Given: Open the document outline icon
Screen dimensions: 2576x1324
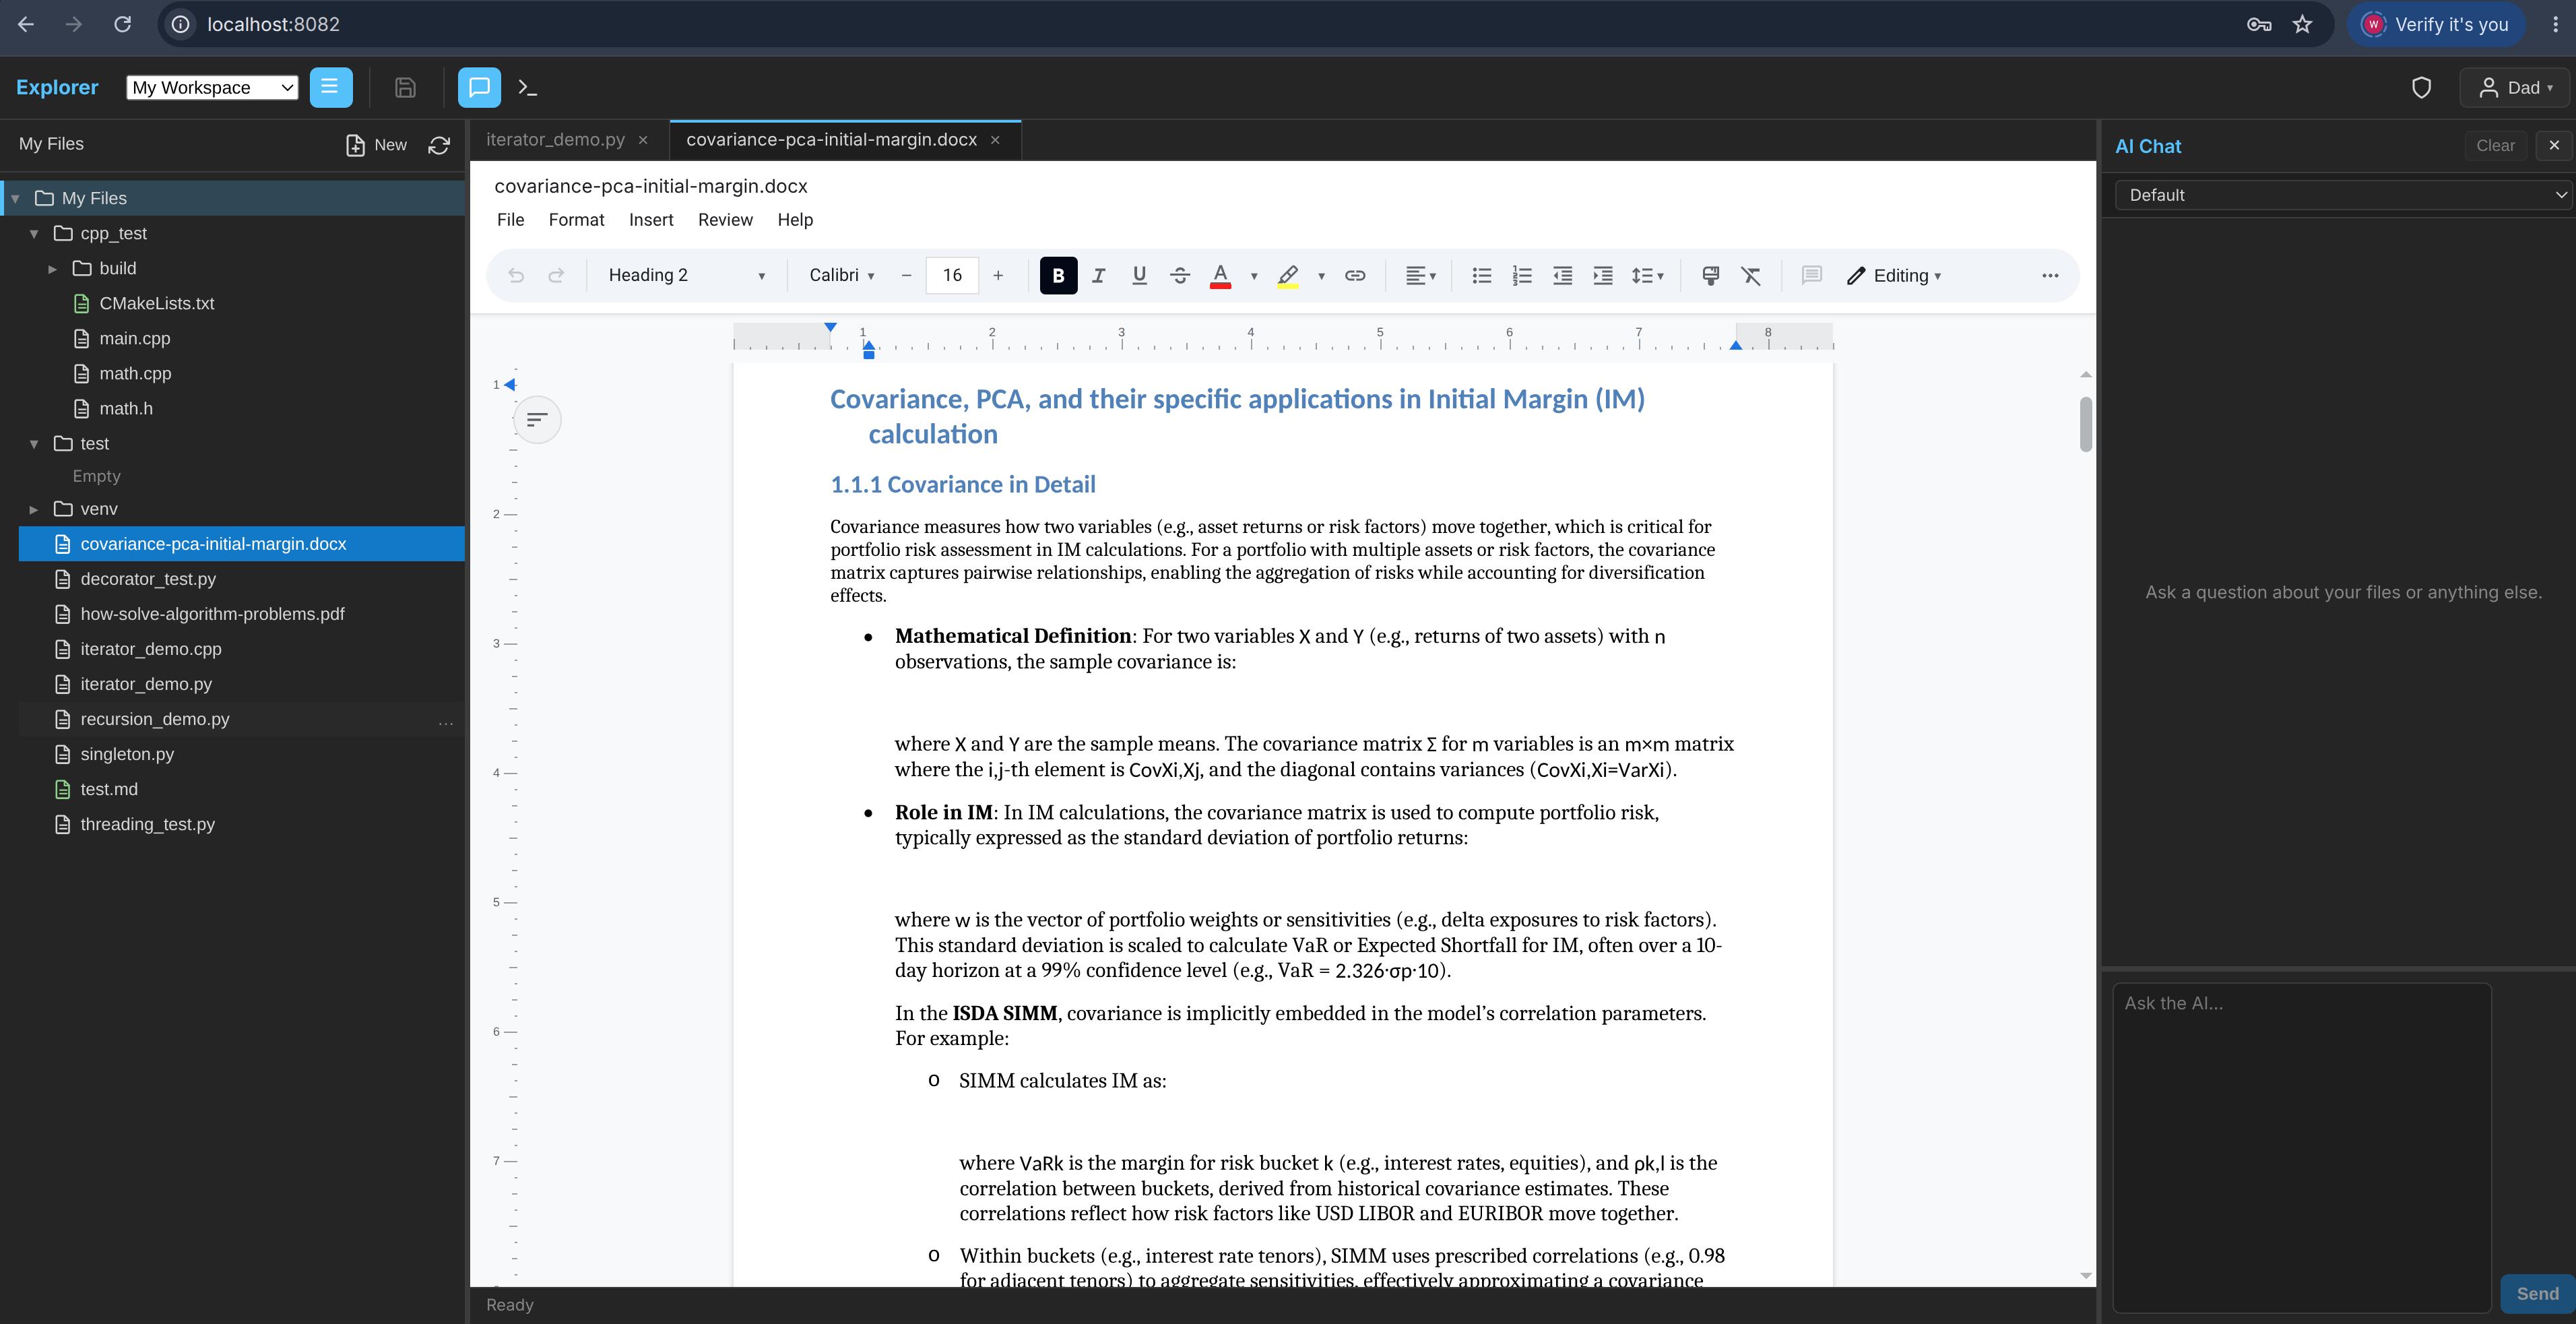Looking at the screenshot, I should pos(537,419).
